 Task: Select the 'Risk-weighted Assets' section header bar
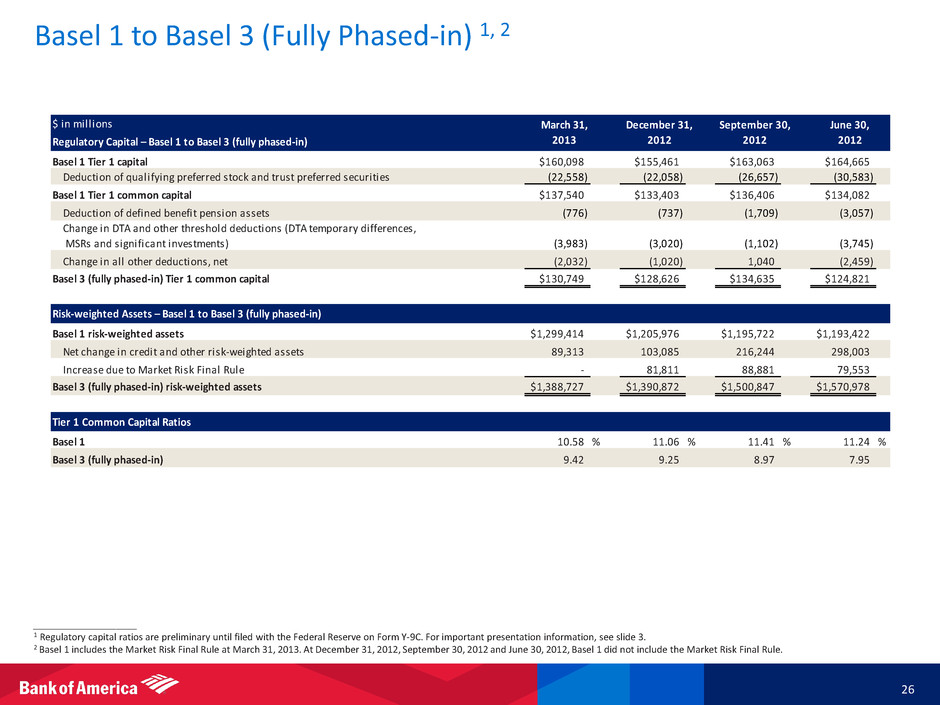pos(186,313)
